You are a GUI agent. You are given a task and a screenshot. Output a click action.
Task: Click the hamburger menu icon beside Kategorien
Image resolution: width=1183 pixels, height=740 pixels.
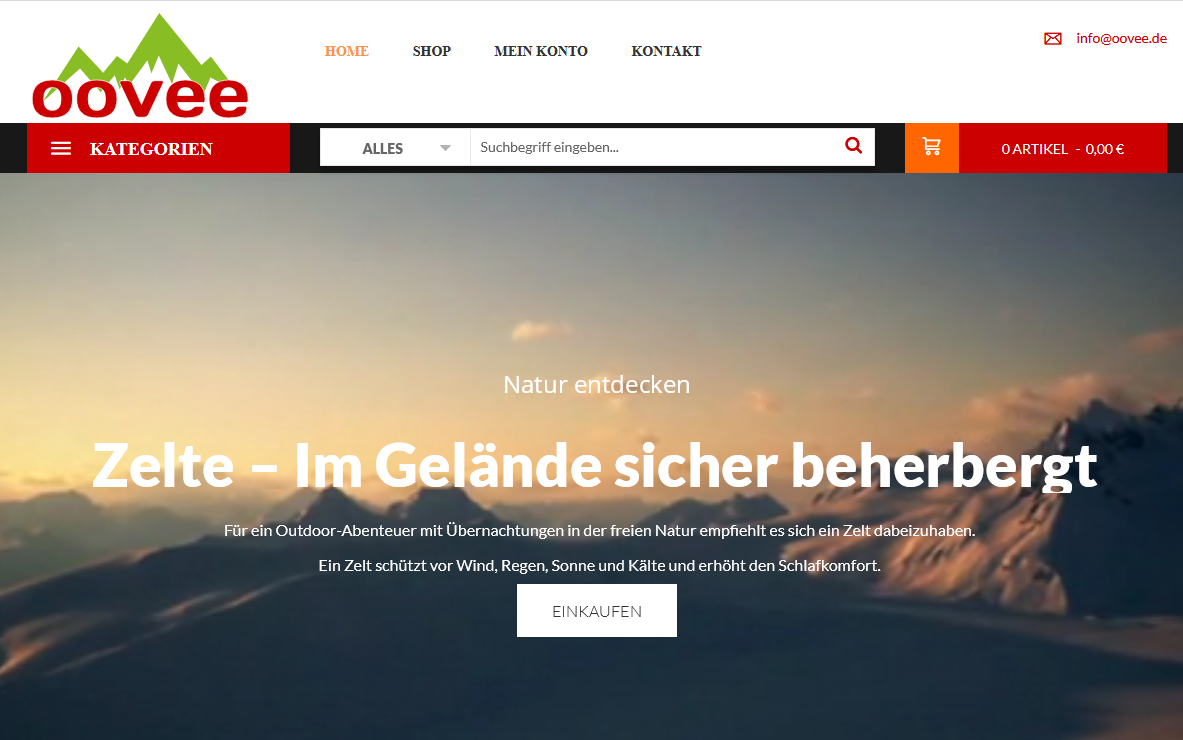pyautogui.click(x=61, y=149)
